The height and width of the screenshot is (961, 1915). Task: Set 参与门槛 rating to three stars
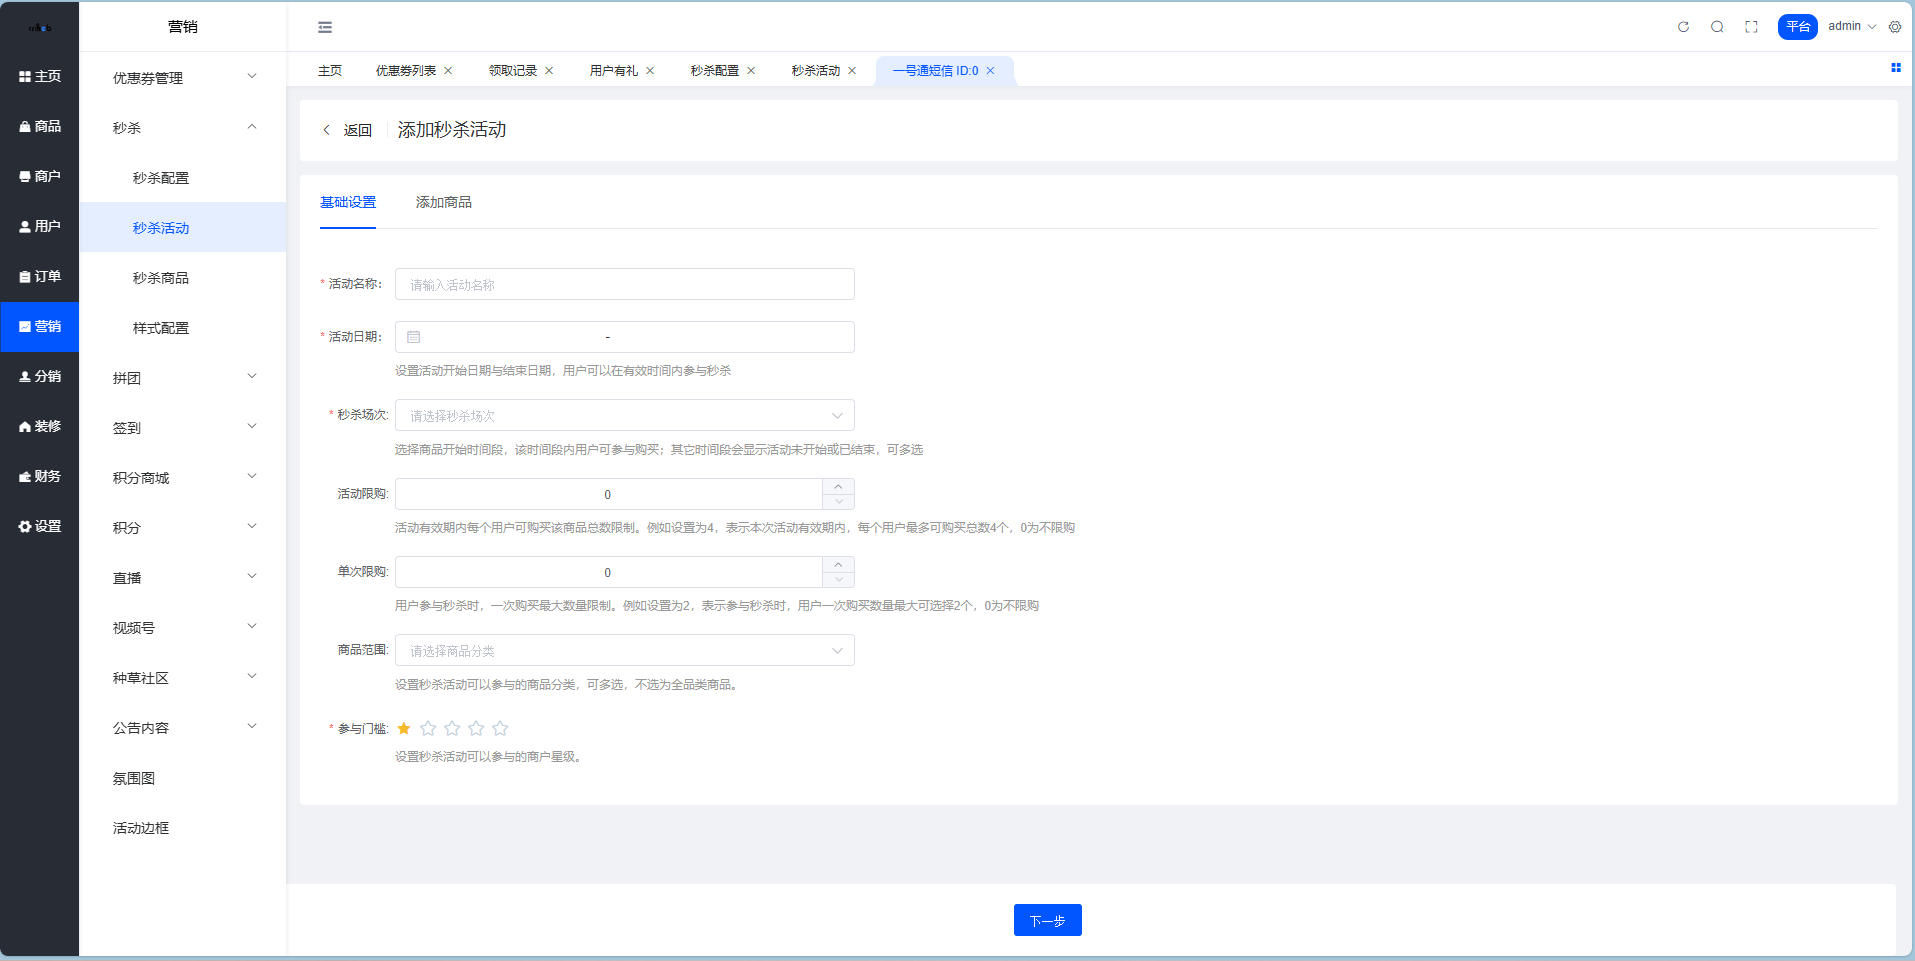(x=452, y=729)
